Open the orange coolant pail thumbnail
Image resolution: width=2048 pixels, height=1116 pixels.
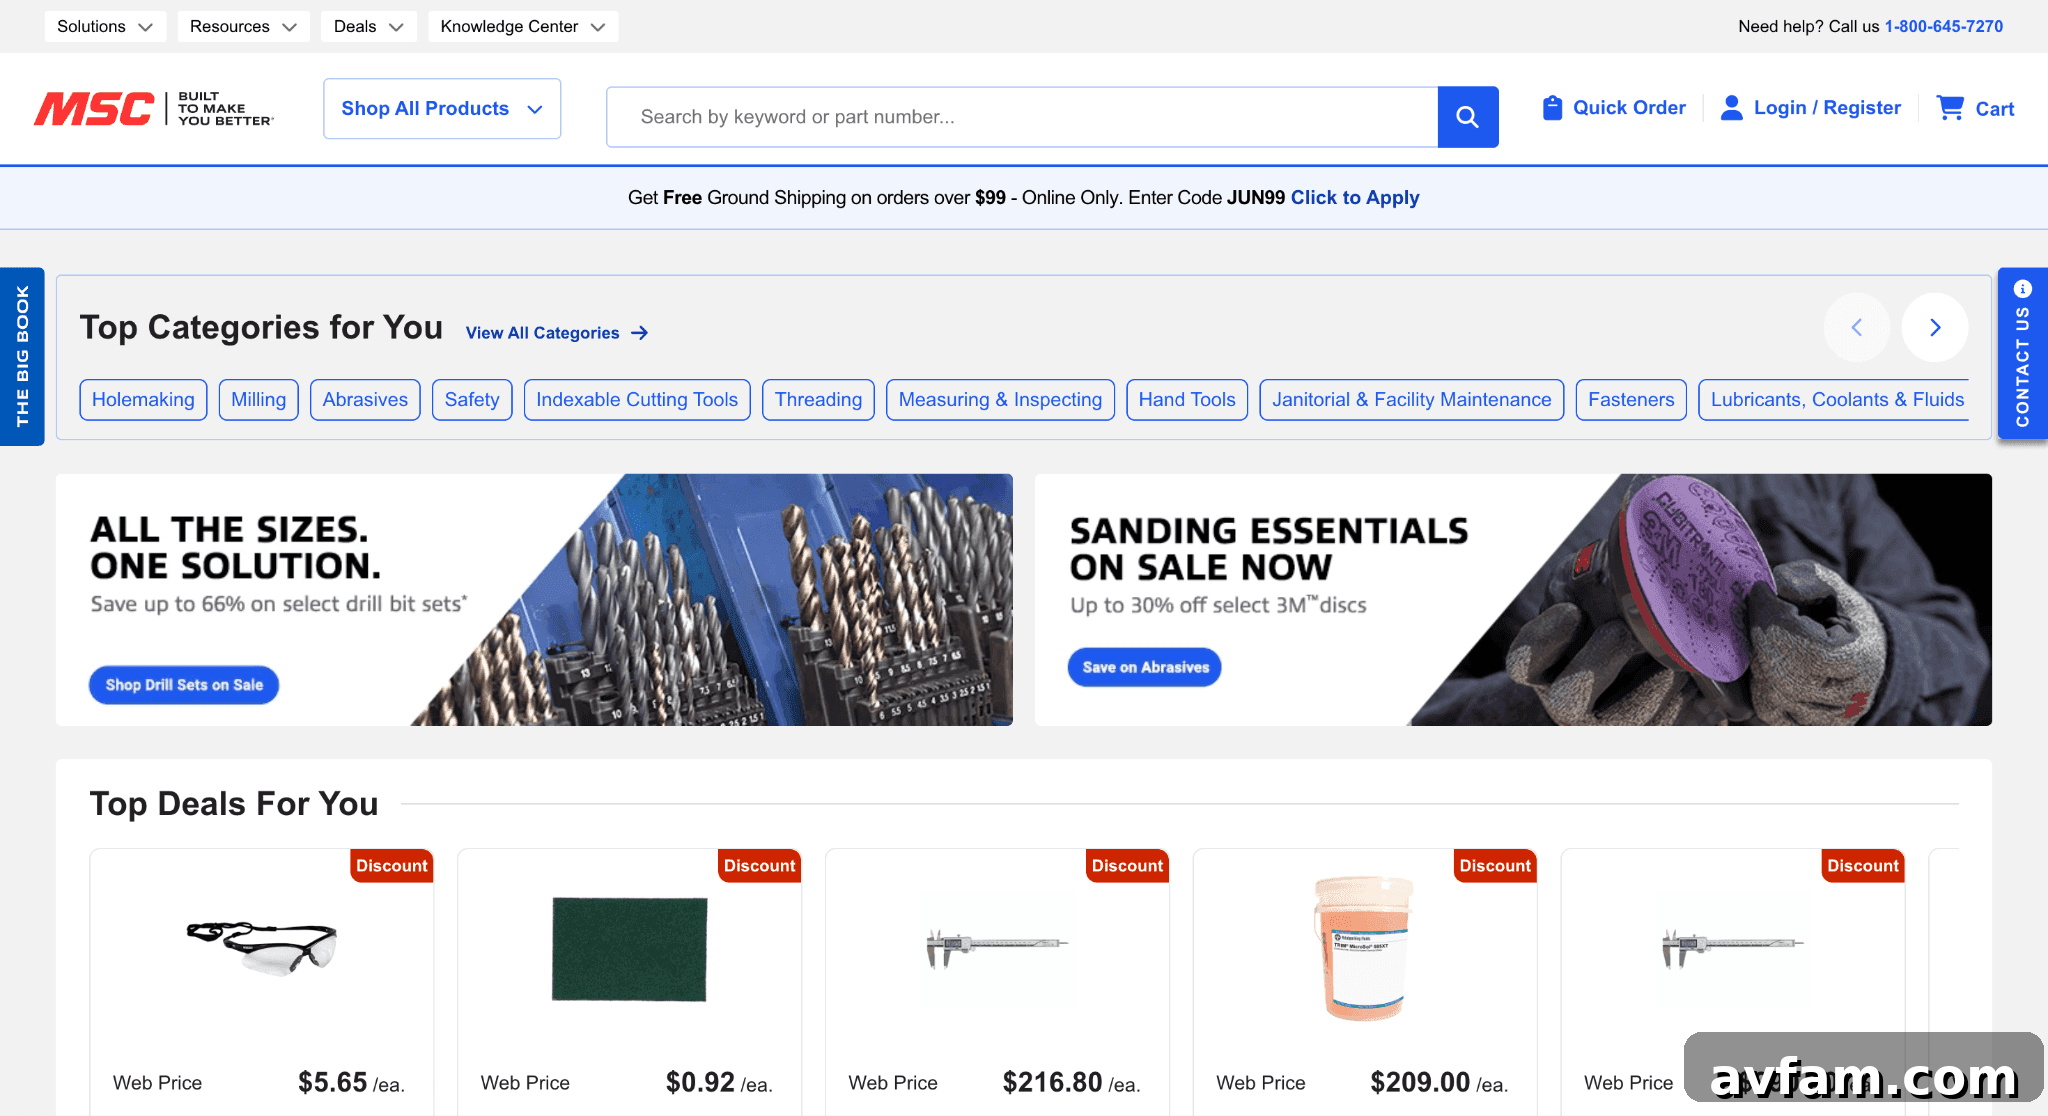click(1365, 949)
